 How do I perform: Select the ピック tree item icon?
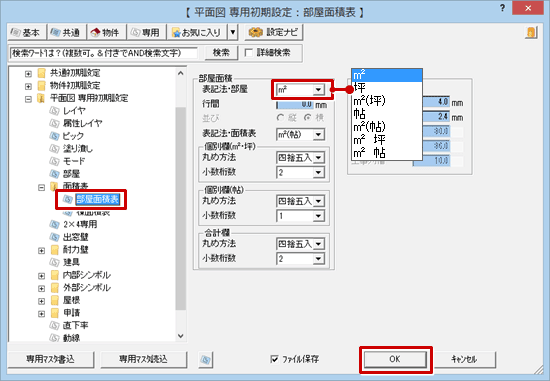point(54,136)
